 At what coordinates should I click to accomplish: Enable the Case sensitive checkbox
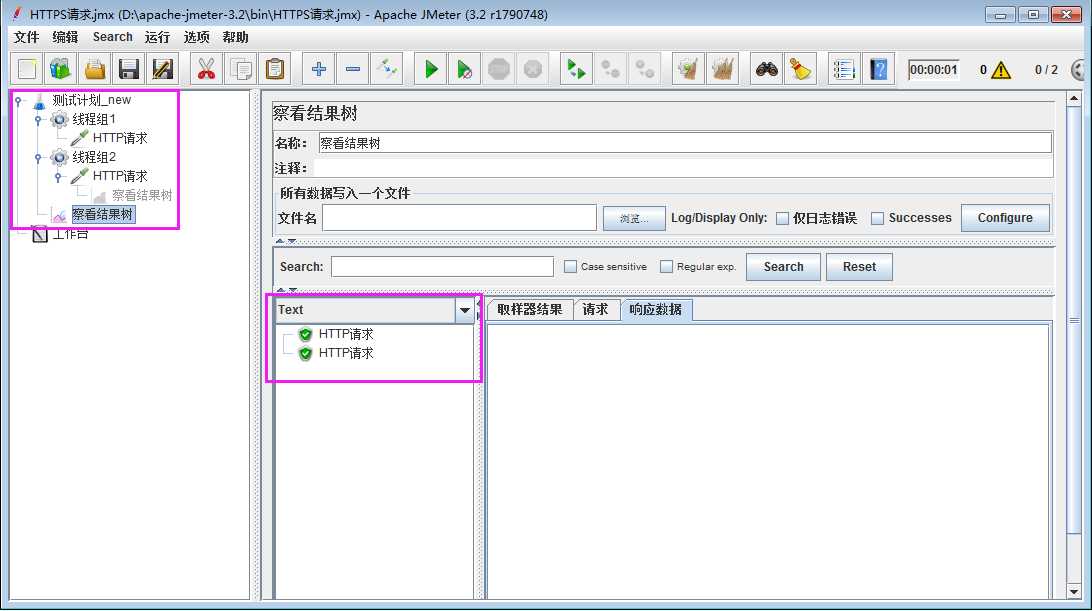570,266
